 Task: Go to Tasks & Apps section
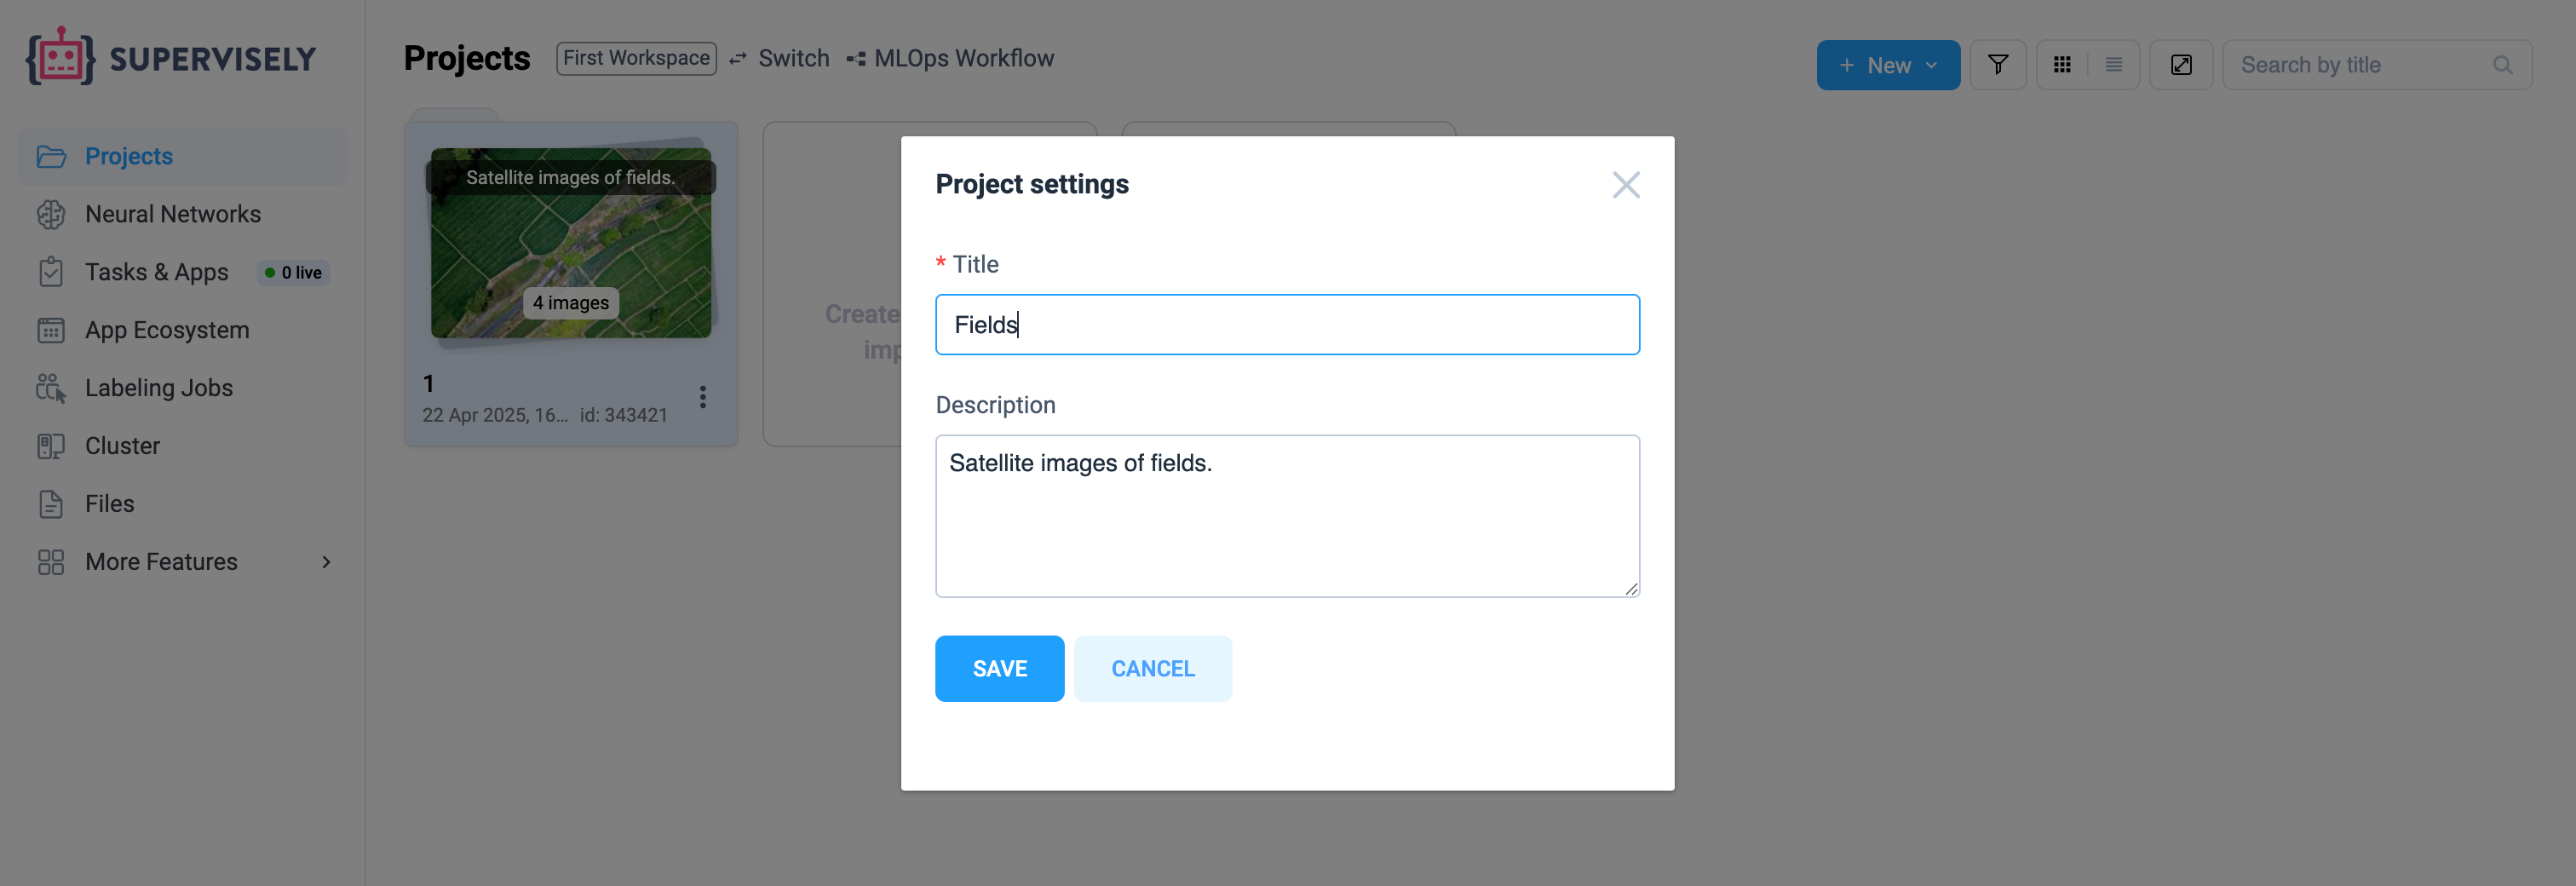pos(157,272)
